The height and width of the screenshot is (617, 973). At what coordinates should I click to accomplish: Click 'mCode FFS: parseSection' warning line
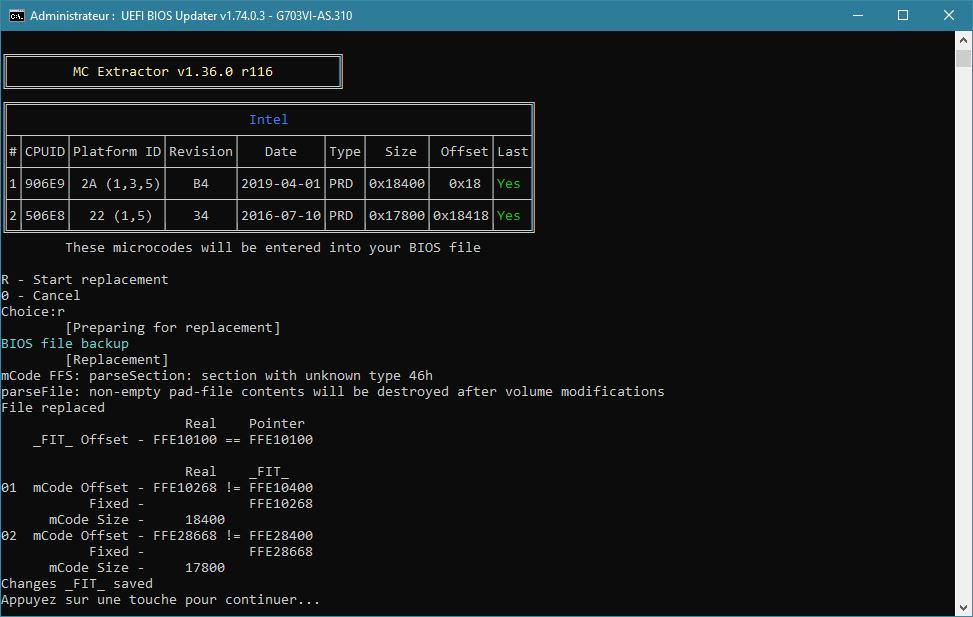pos(217,376)
